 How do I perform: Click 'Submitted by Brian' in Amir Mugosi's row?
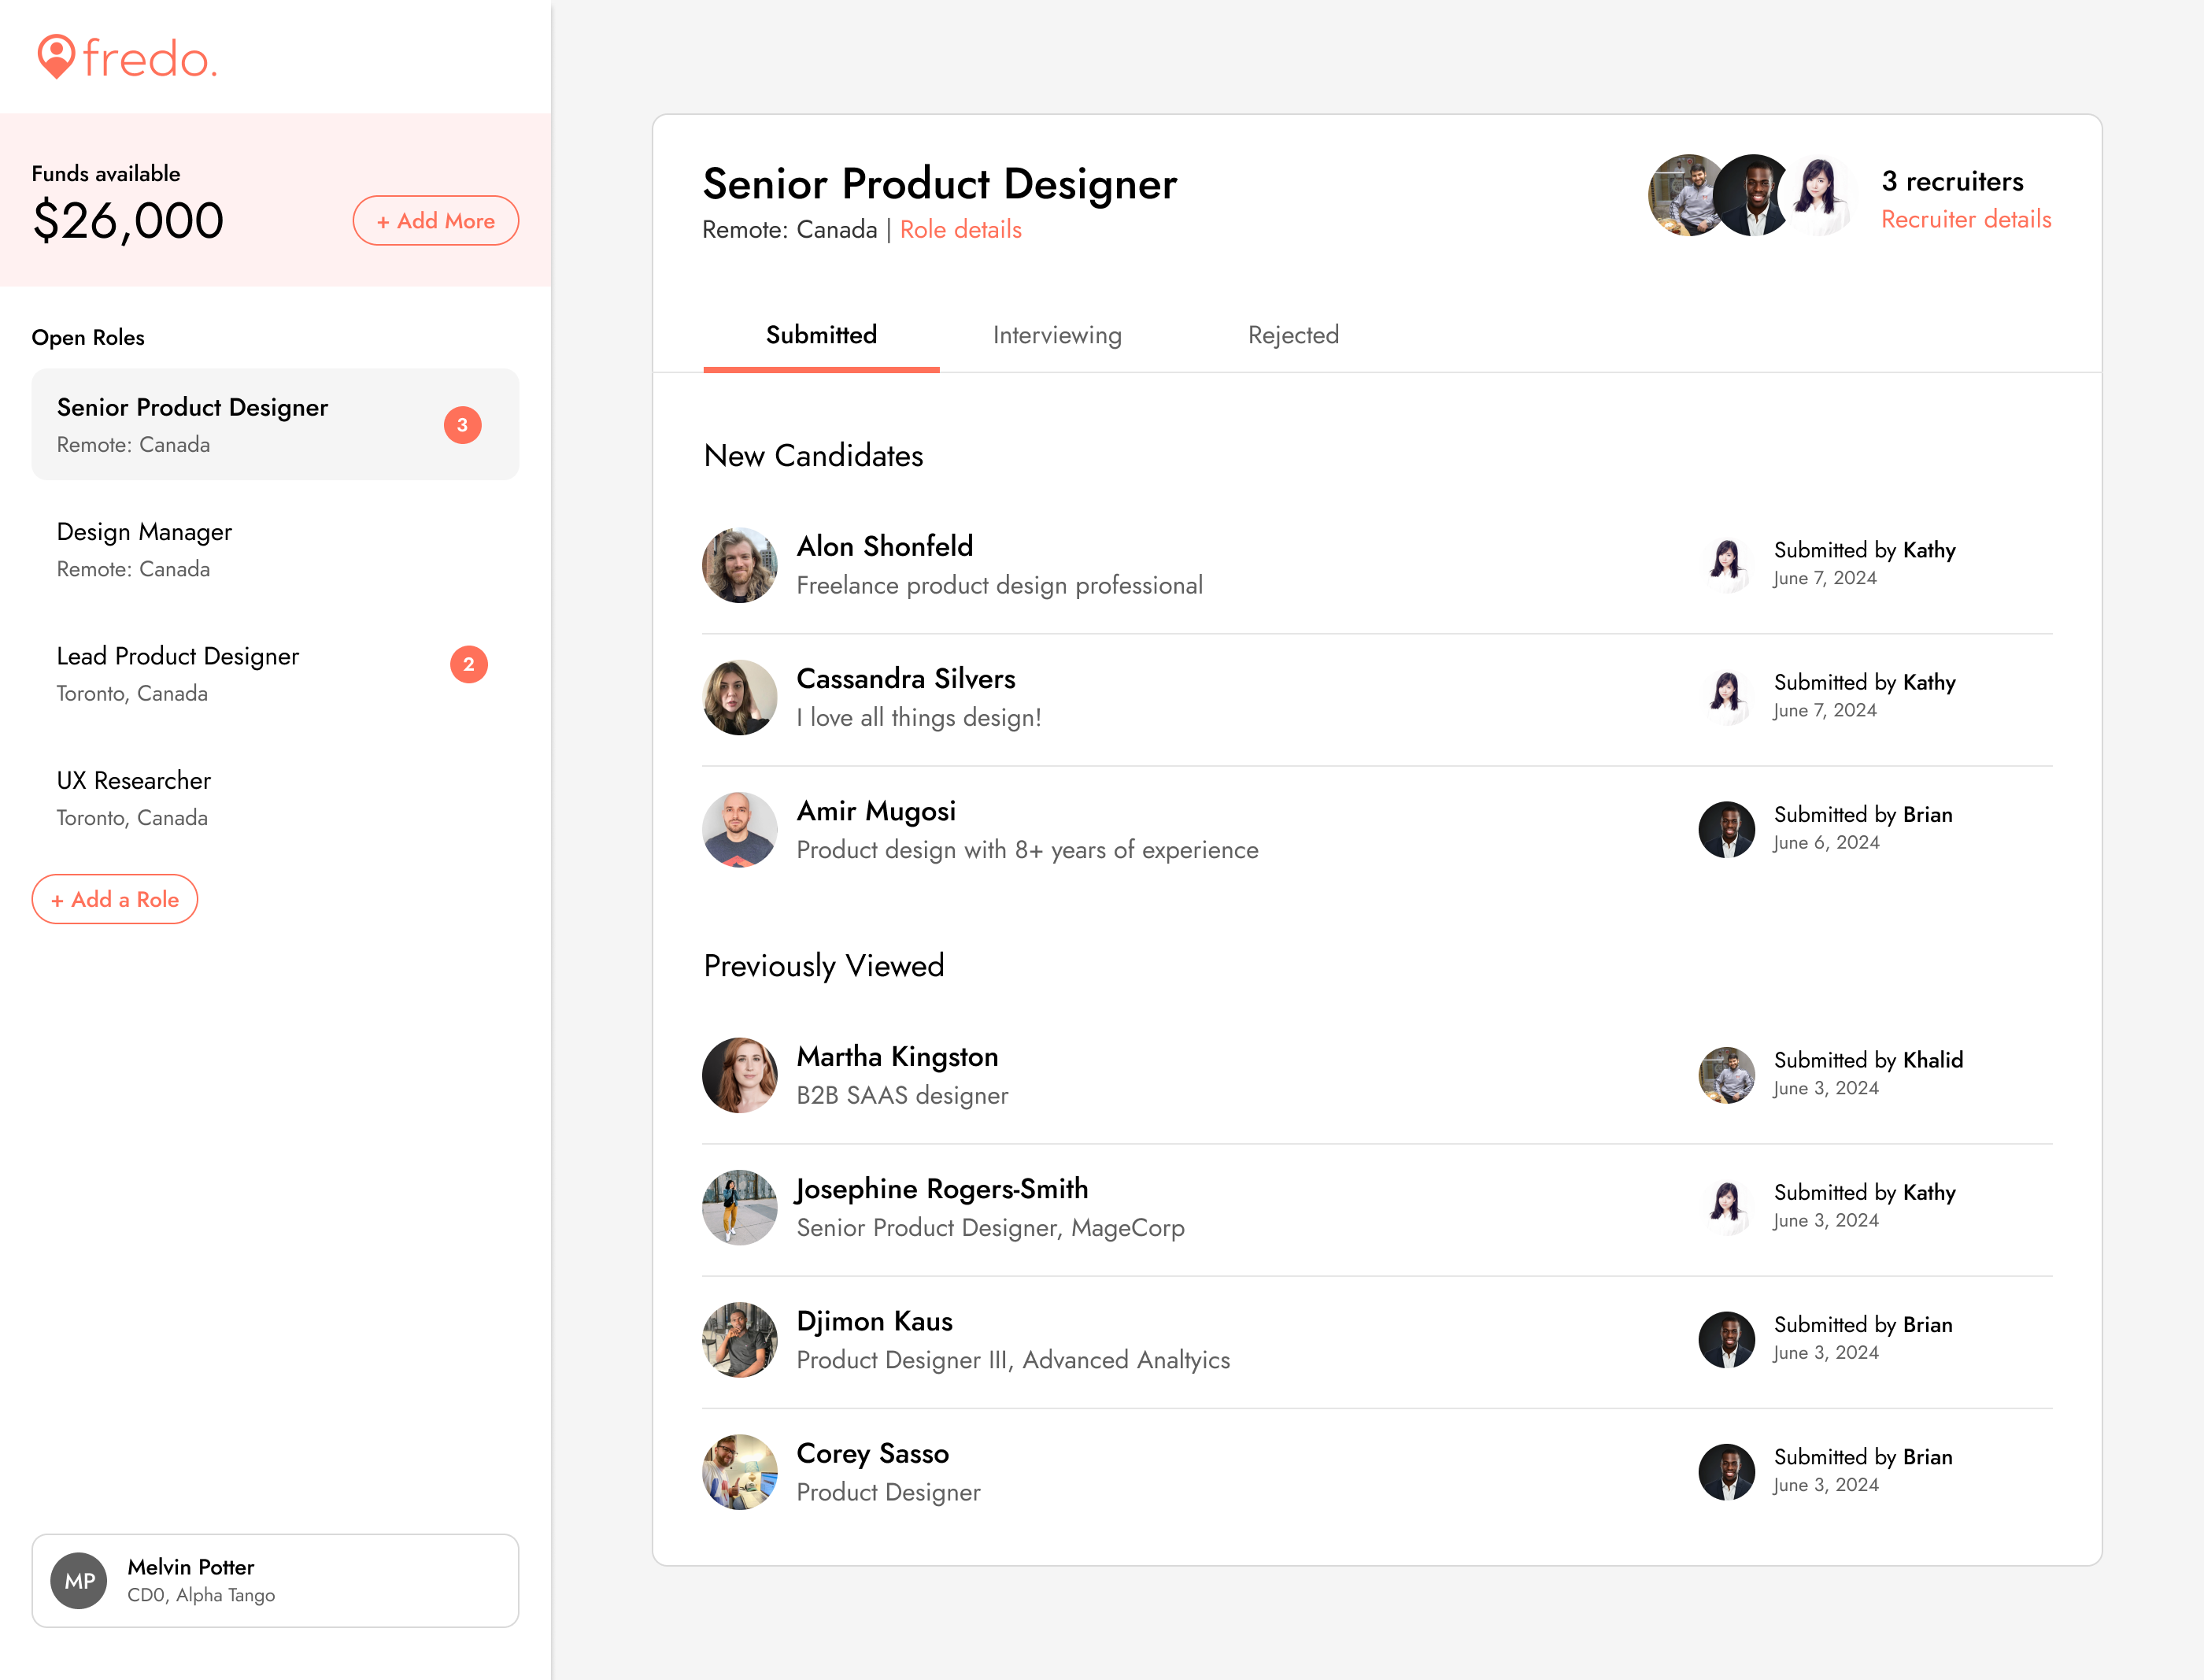click(1863, 814)
